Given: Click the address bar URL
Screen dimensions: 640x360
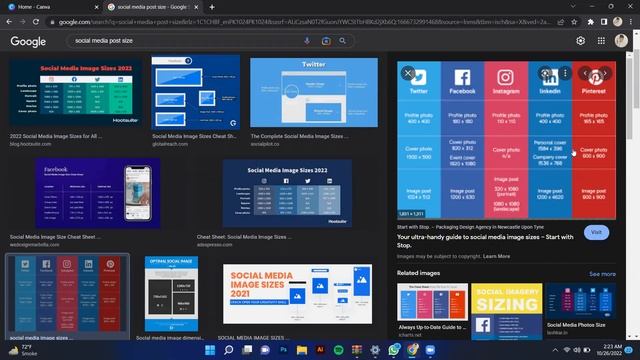Looking at the screenshot, I should (x=305, y=22).
